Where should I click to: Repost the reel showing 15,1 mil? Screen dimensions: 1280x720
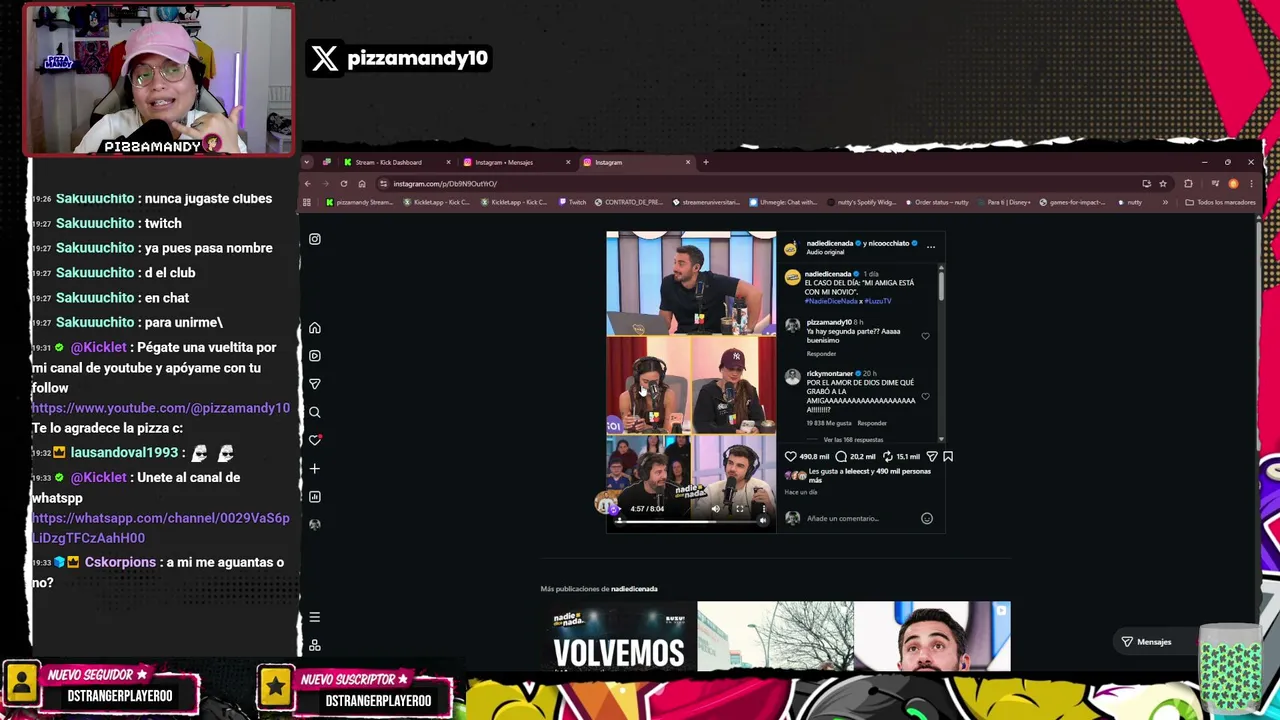pos(887,457)
